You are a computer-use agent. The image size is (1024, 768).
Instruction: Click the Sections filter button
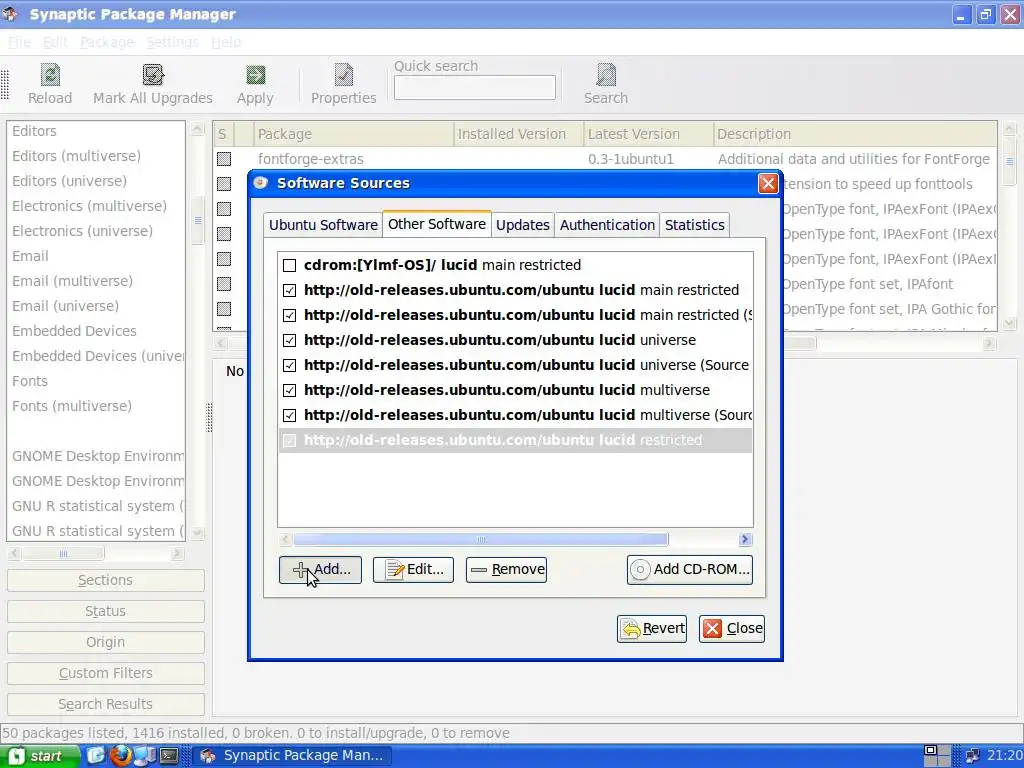click(105, 580)
